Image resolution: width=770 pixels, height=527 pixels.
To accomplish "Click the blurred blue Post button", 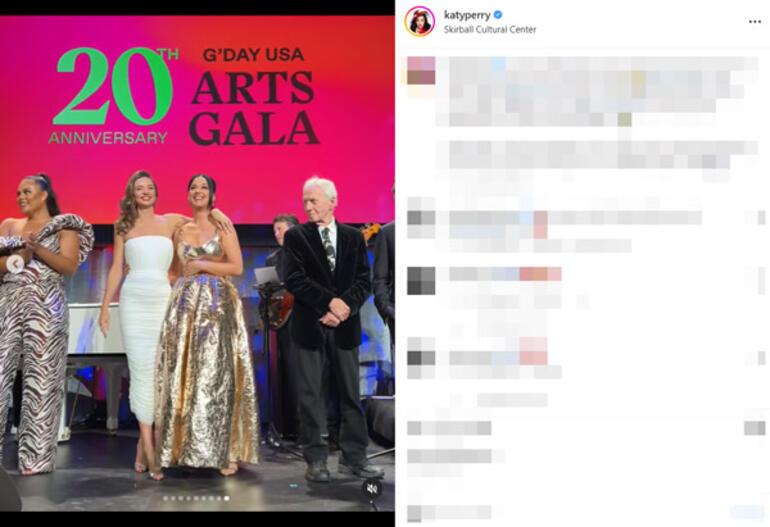I will tap(747, 512).
